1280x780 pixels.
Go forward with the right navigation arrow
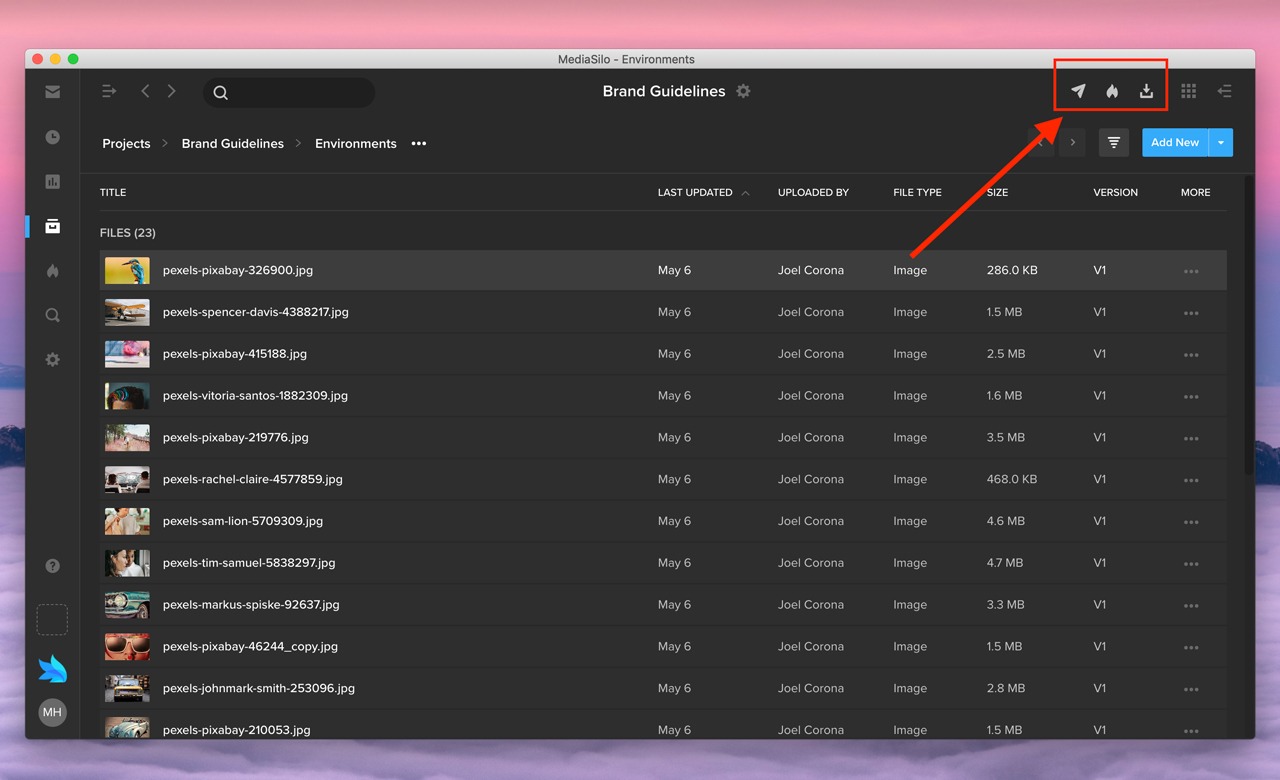(172, 91)
